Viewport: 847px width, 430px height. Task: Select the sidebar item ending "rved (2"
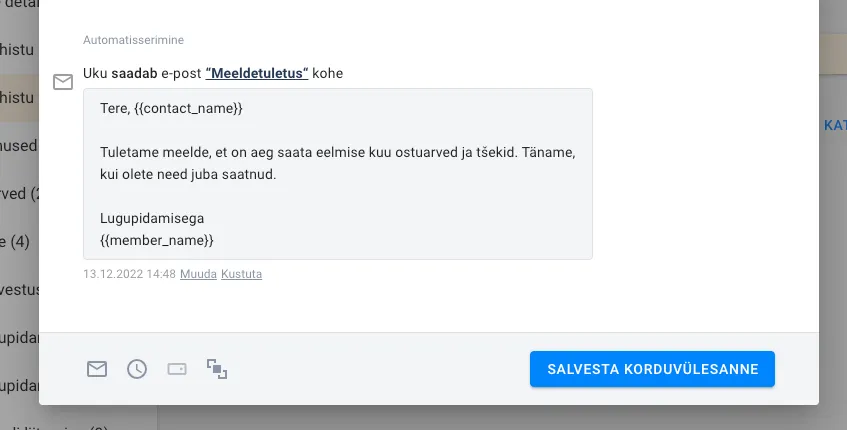(19, 193)
